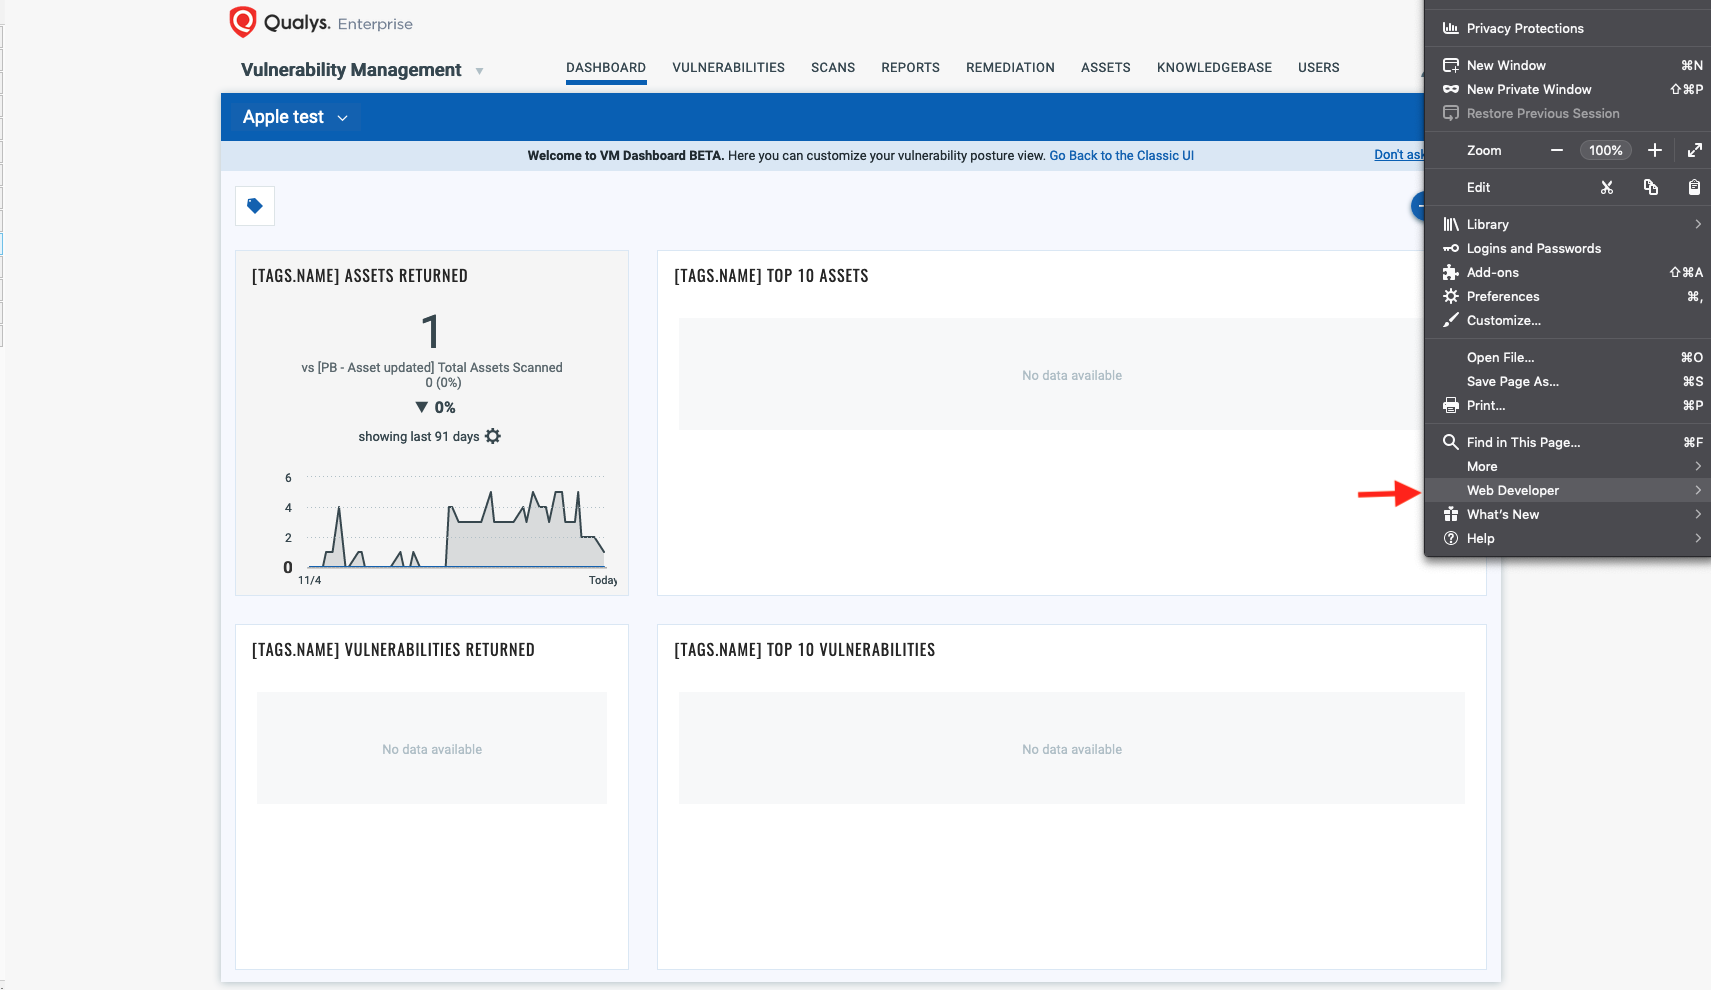Switch to the Vulnerabilities tab
This screenshot has width=1711, height=990.
point(728,67)
